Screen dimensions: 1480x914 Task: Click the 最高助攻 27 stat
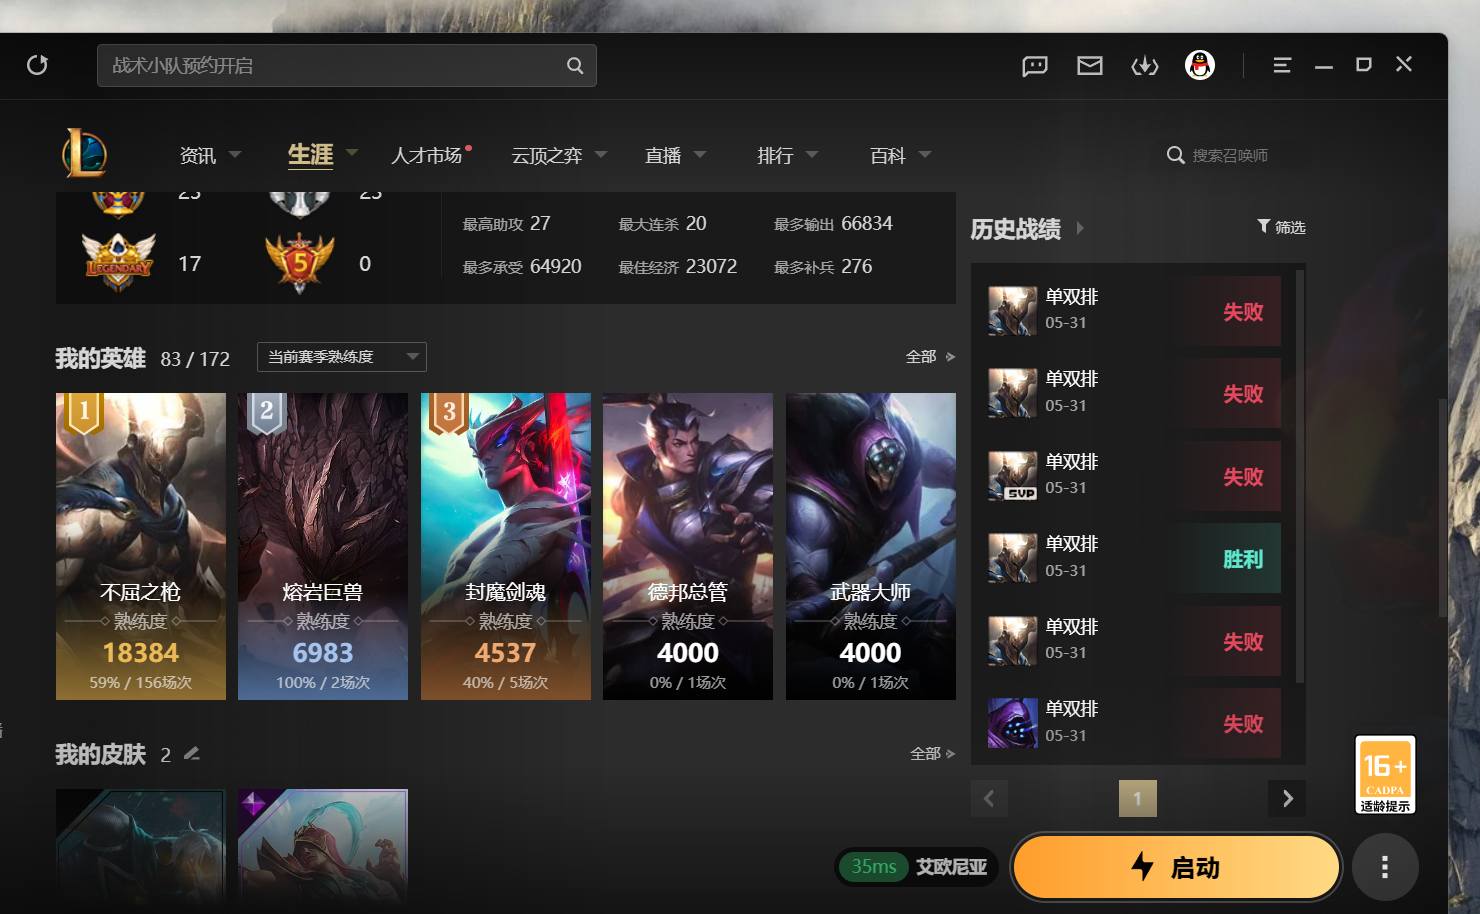pyautogui.click(x=506, y=224)
